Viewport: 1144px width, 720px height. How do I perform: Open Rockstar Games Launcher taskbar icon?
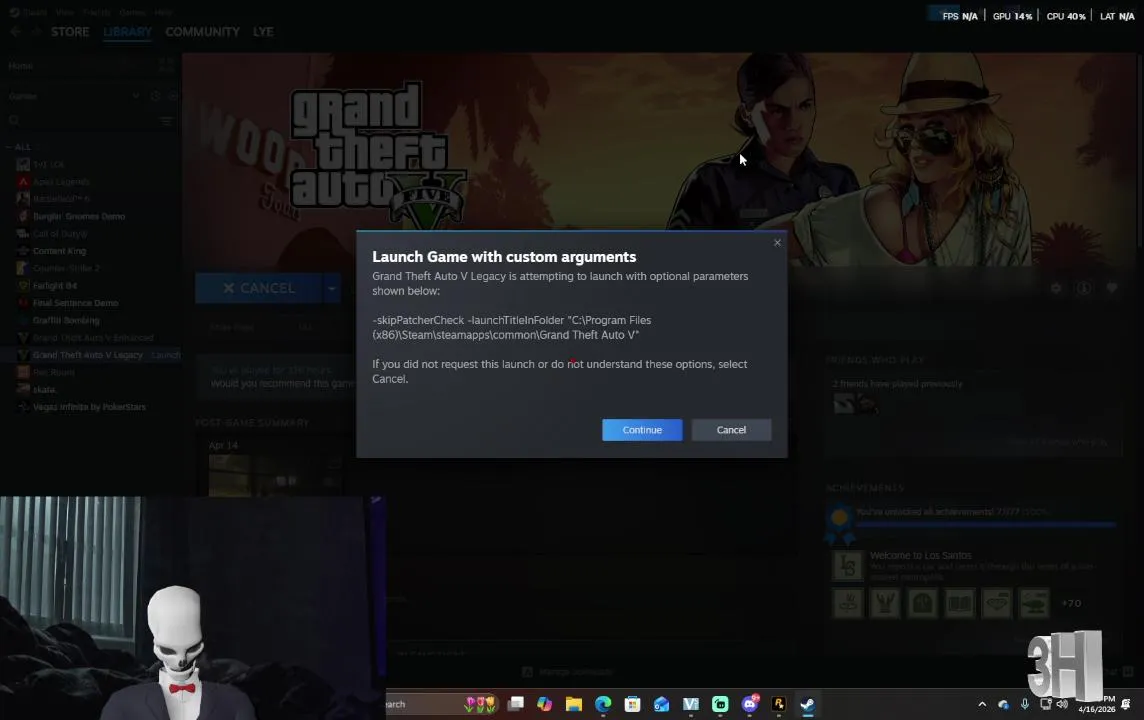[x=778, y=704]
